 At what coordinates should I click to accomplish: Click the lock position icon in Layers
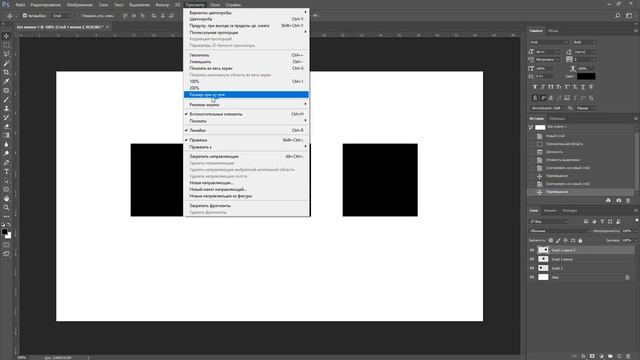[565, 240]
